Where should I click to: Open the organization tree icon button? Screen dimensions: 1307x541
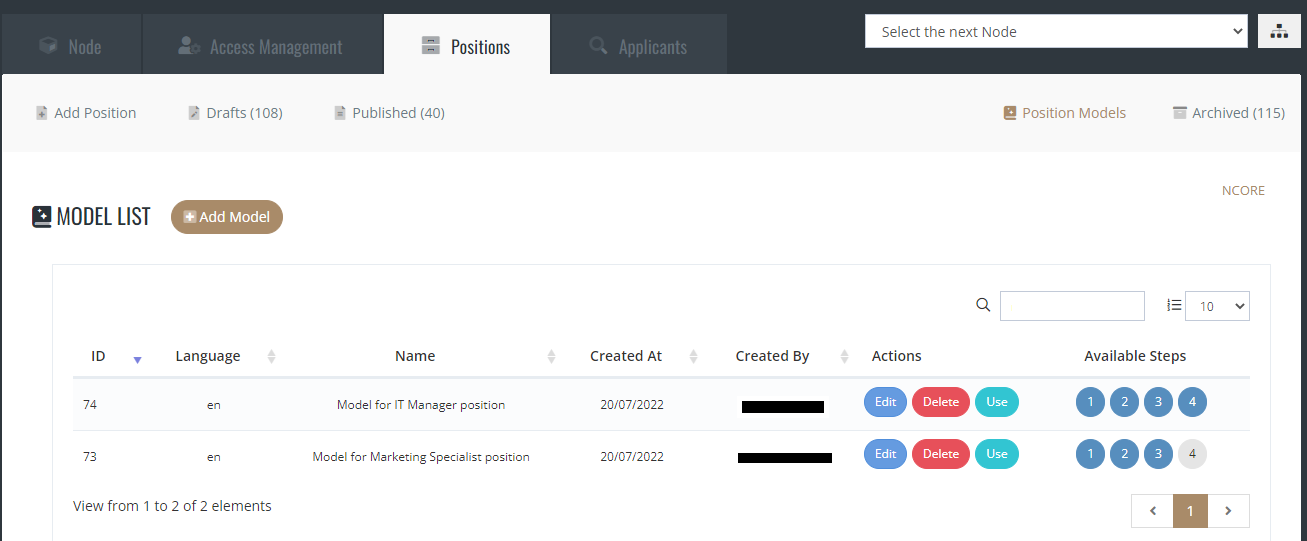1279,31
